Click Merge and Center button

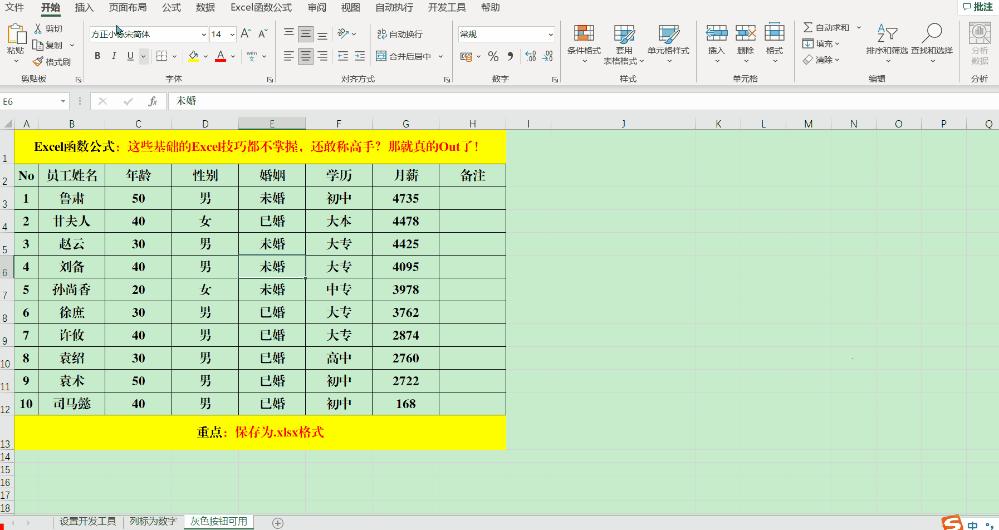[404, 56]
